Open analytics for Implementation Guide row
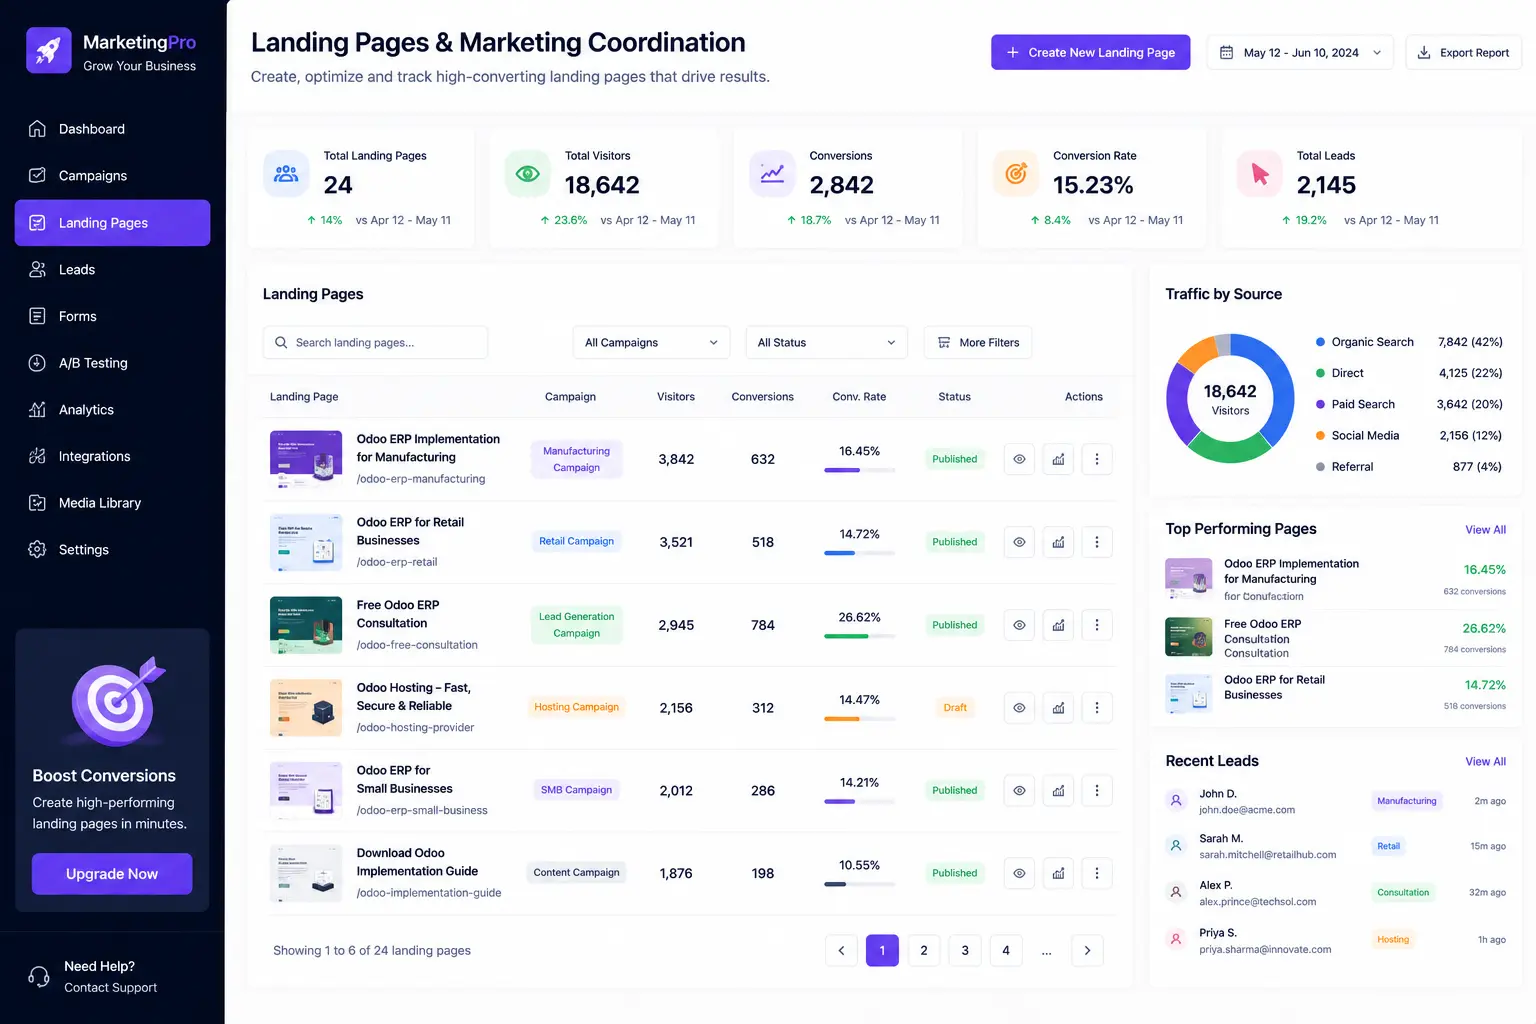This screenshot has width=1536, height=1024. 1058,873
